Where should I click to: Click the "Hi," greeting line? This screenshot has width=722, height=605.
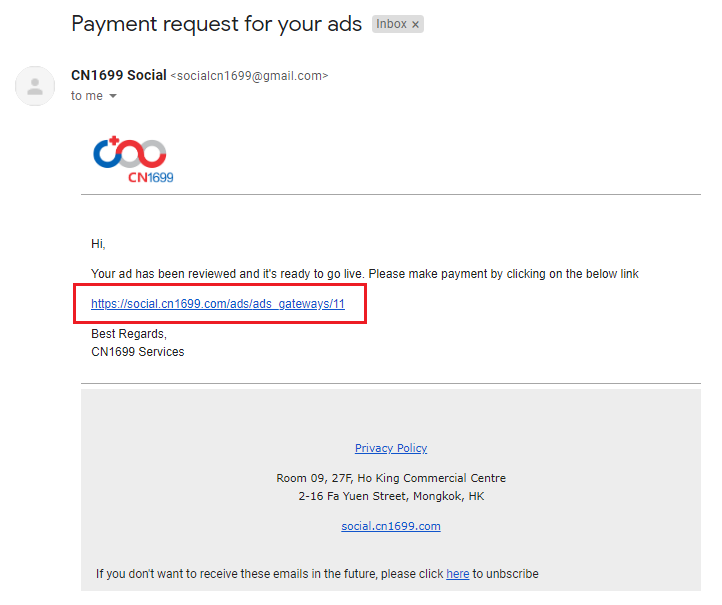tap(98, 244)
